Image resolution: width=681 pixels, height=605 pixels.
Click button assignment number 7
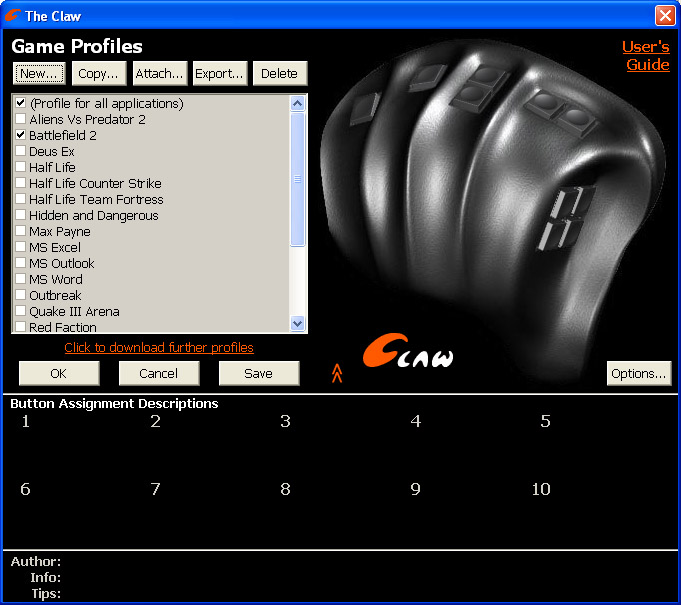[155, 489]
